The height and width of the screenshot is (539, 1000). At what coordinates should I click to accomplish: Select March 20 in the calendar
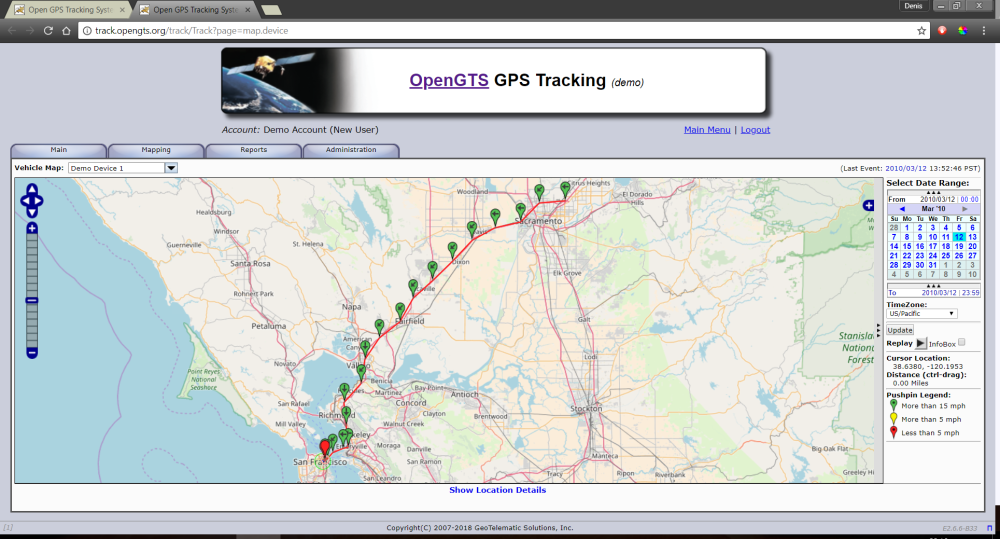[x=972, y=246]
